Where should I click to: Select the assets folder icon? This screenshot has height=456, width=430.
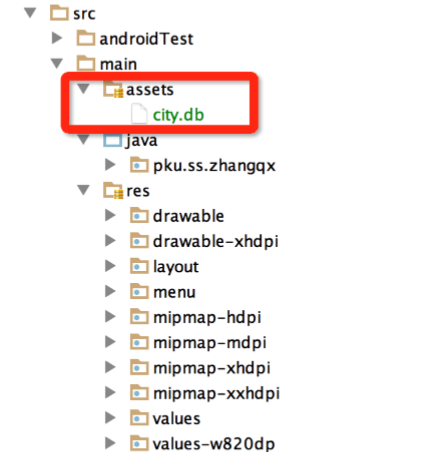click(x=113, y=89)
